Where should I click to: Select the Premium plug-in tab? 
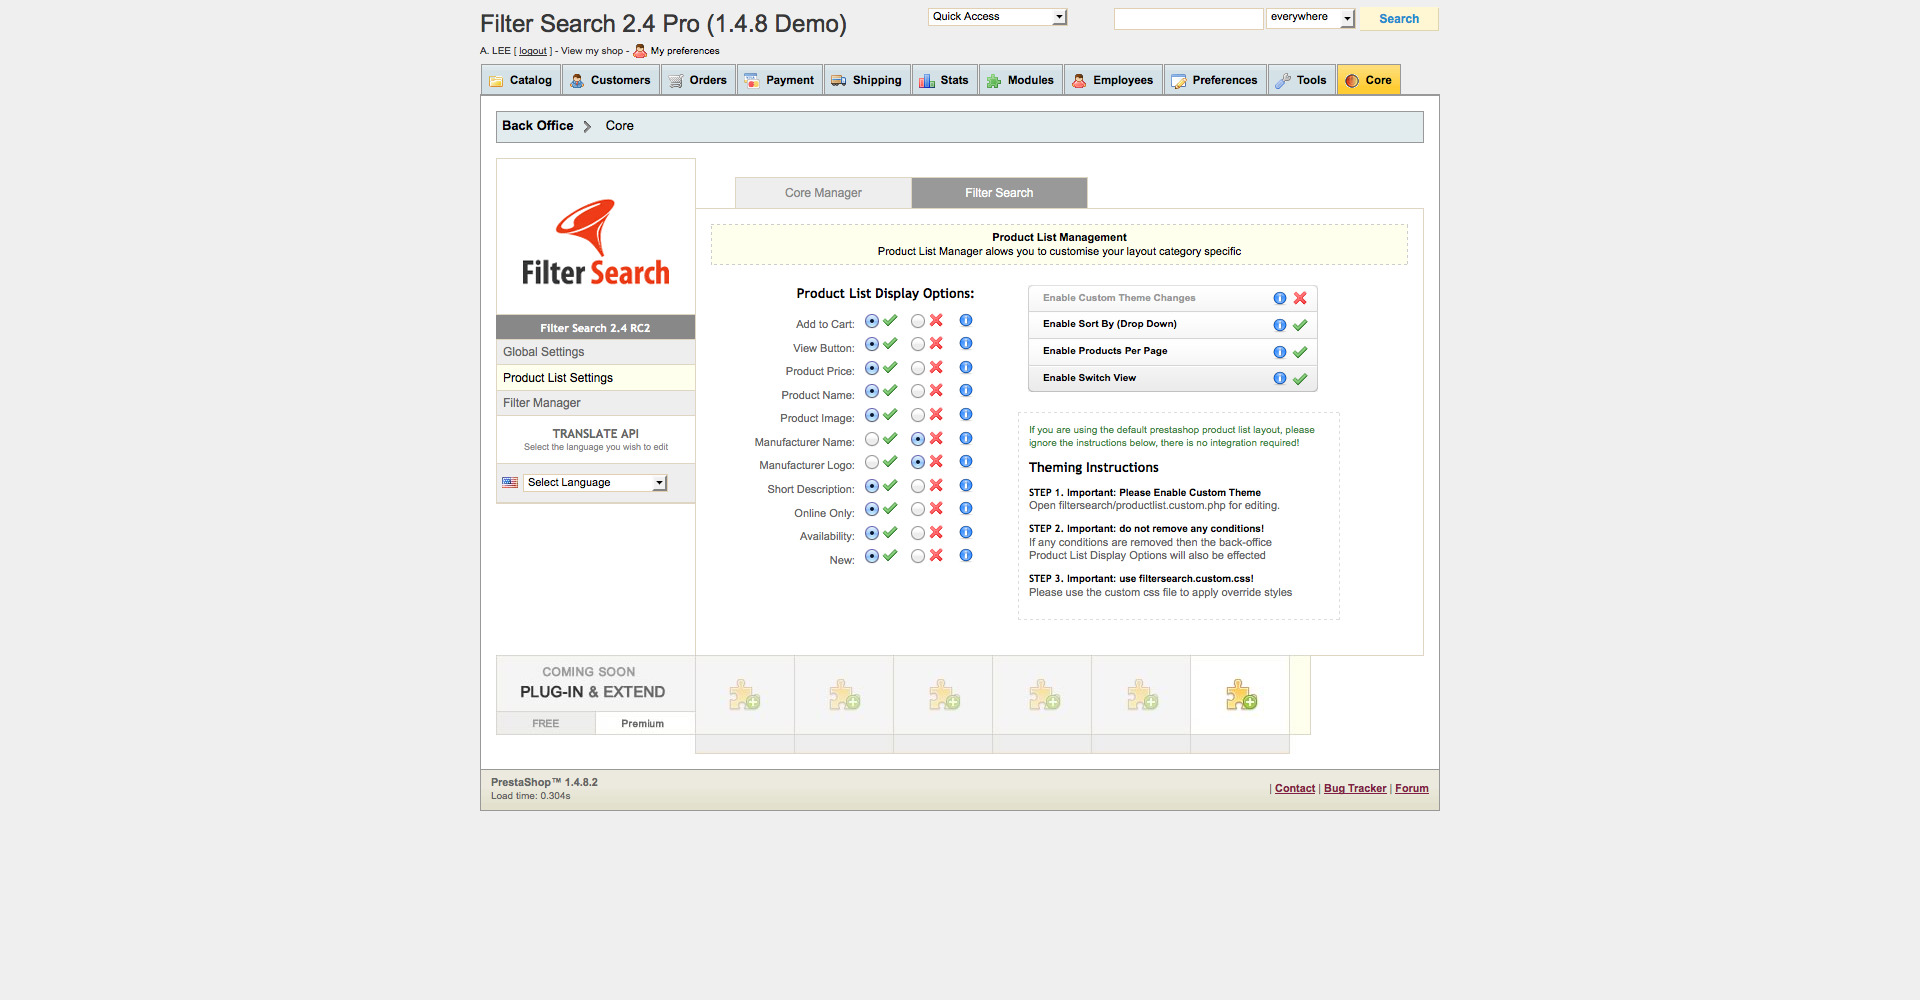[643, 724]
